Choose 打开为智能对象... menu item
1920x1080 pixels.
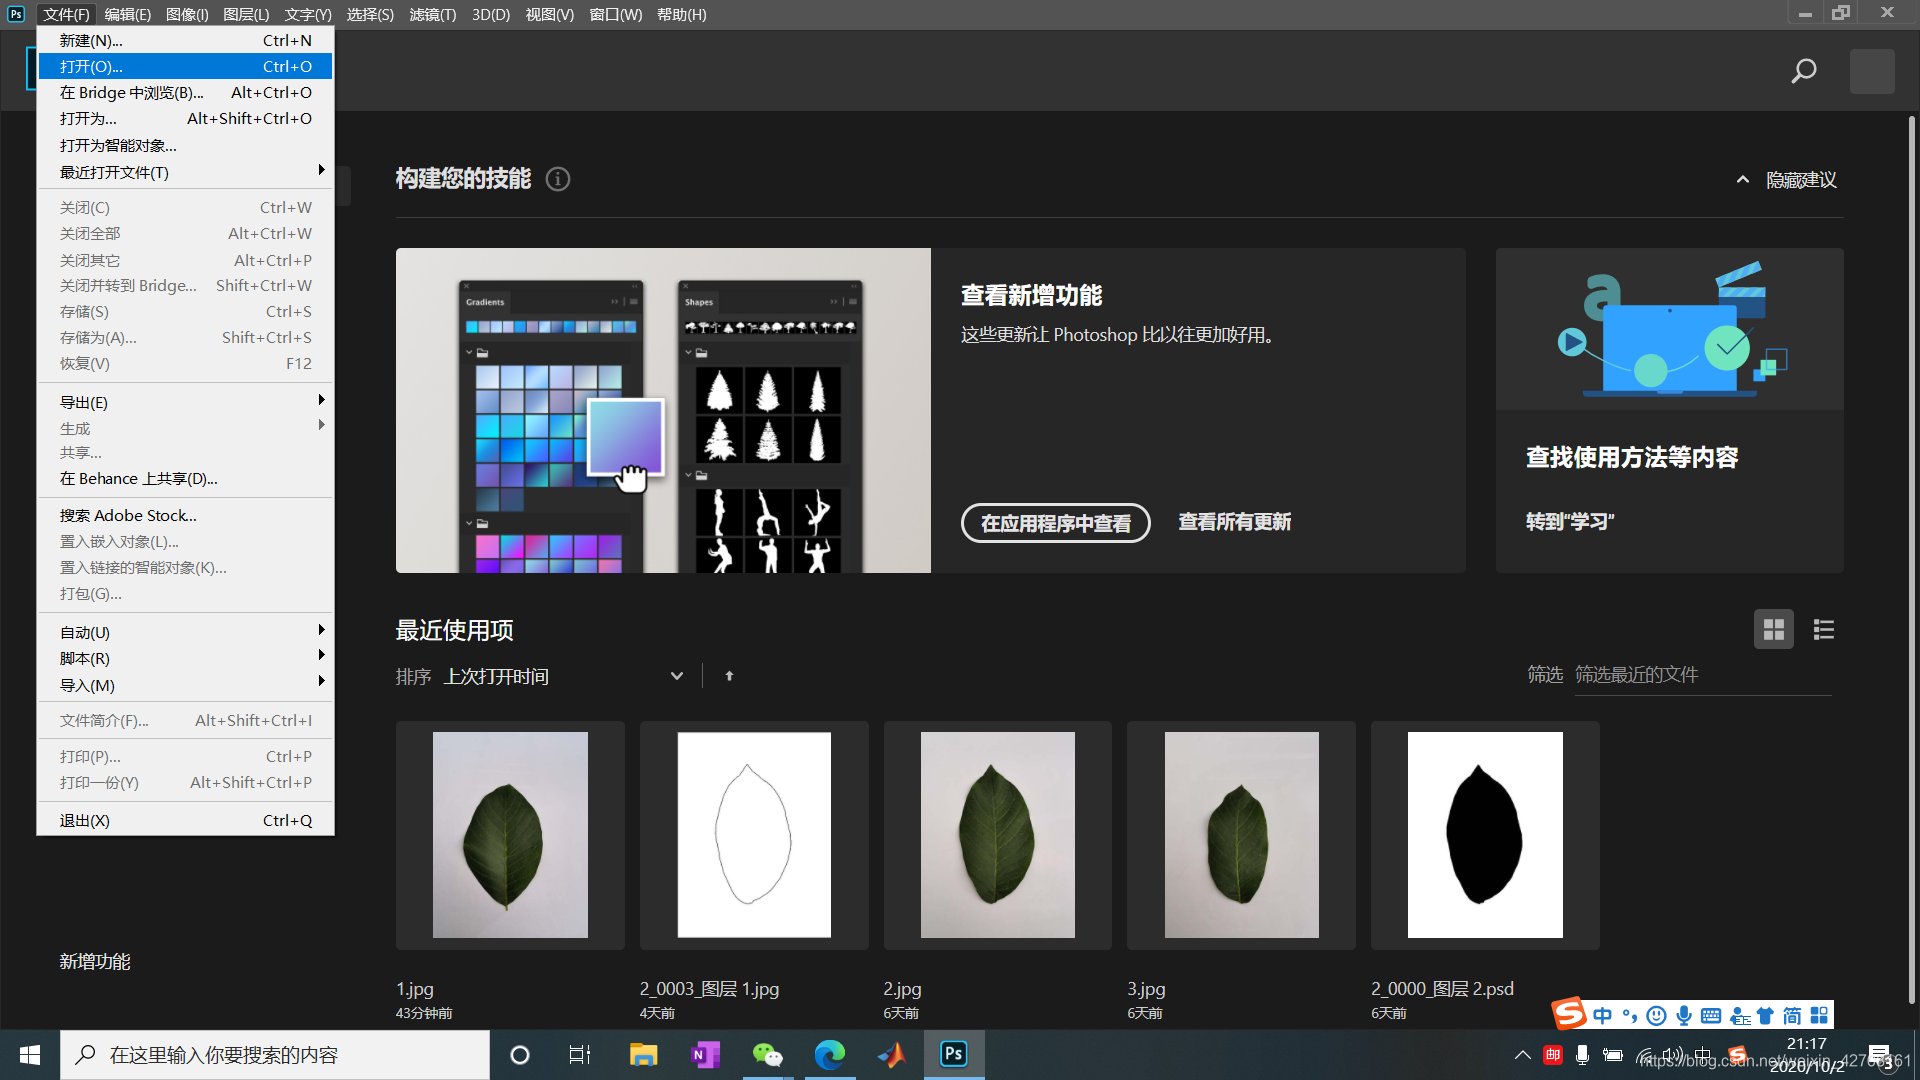coord(185,145)
